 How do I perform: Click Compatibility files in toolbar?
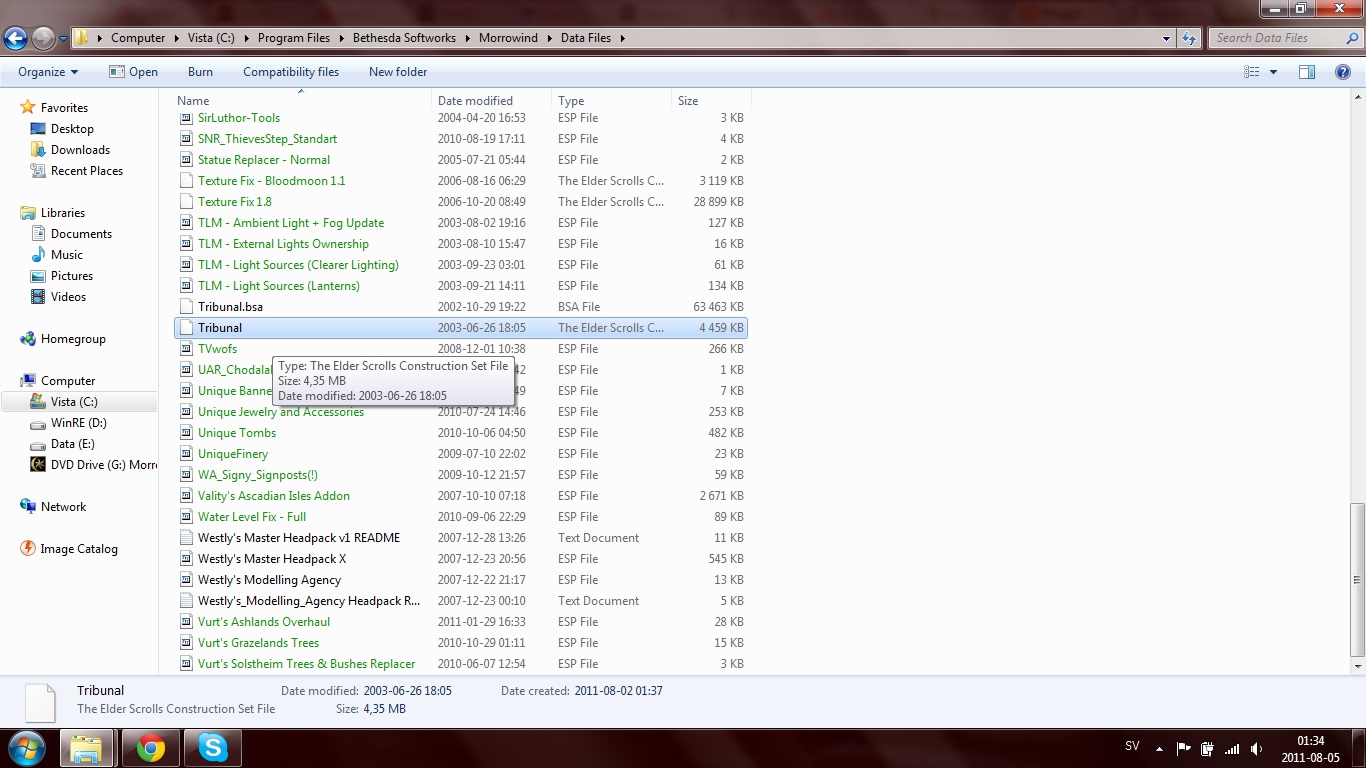tap(291, 72)
